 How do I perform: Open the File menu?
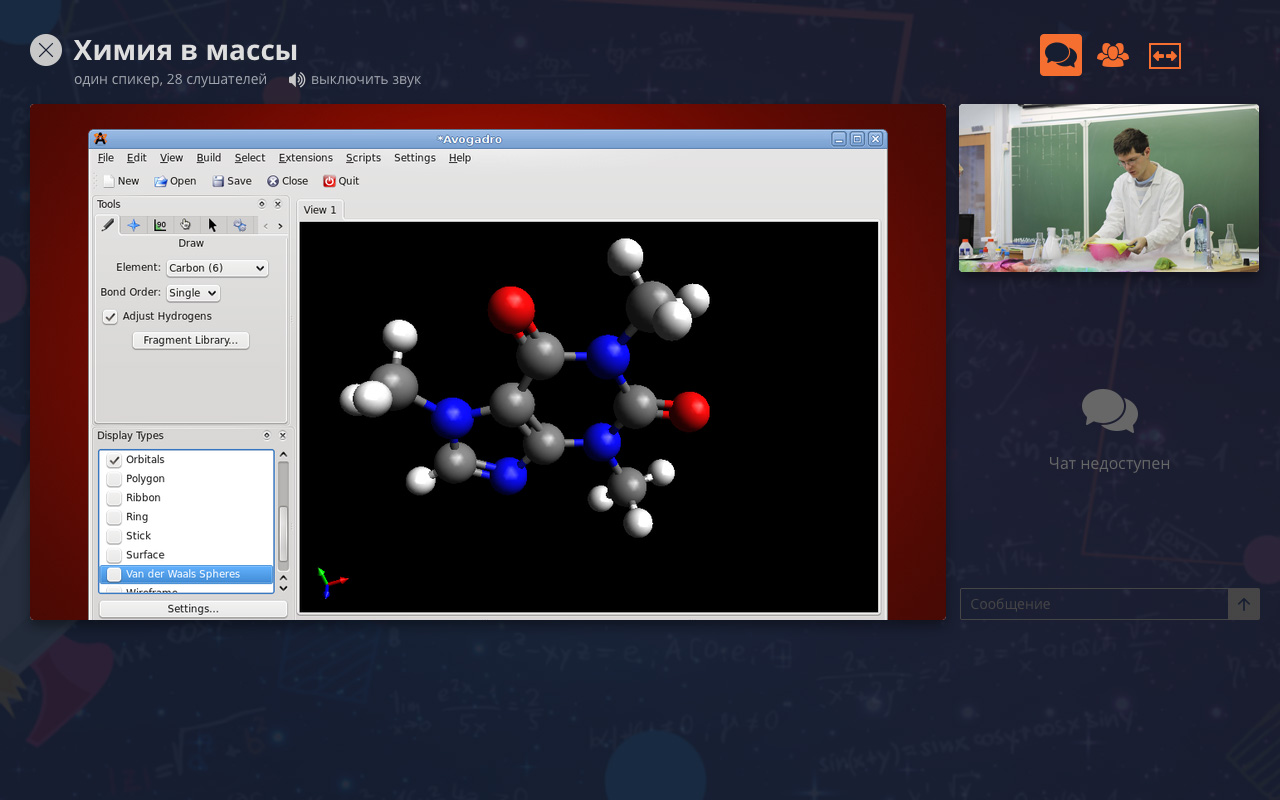pyautogui.click(x=106, y=158)
